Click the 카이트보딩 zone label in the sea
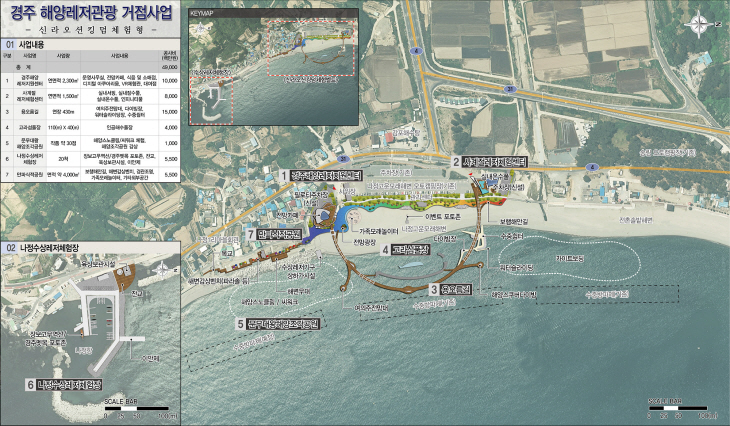This screenshot has width=730, height=426. [x=569, y=258]
